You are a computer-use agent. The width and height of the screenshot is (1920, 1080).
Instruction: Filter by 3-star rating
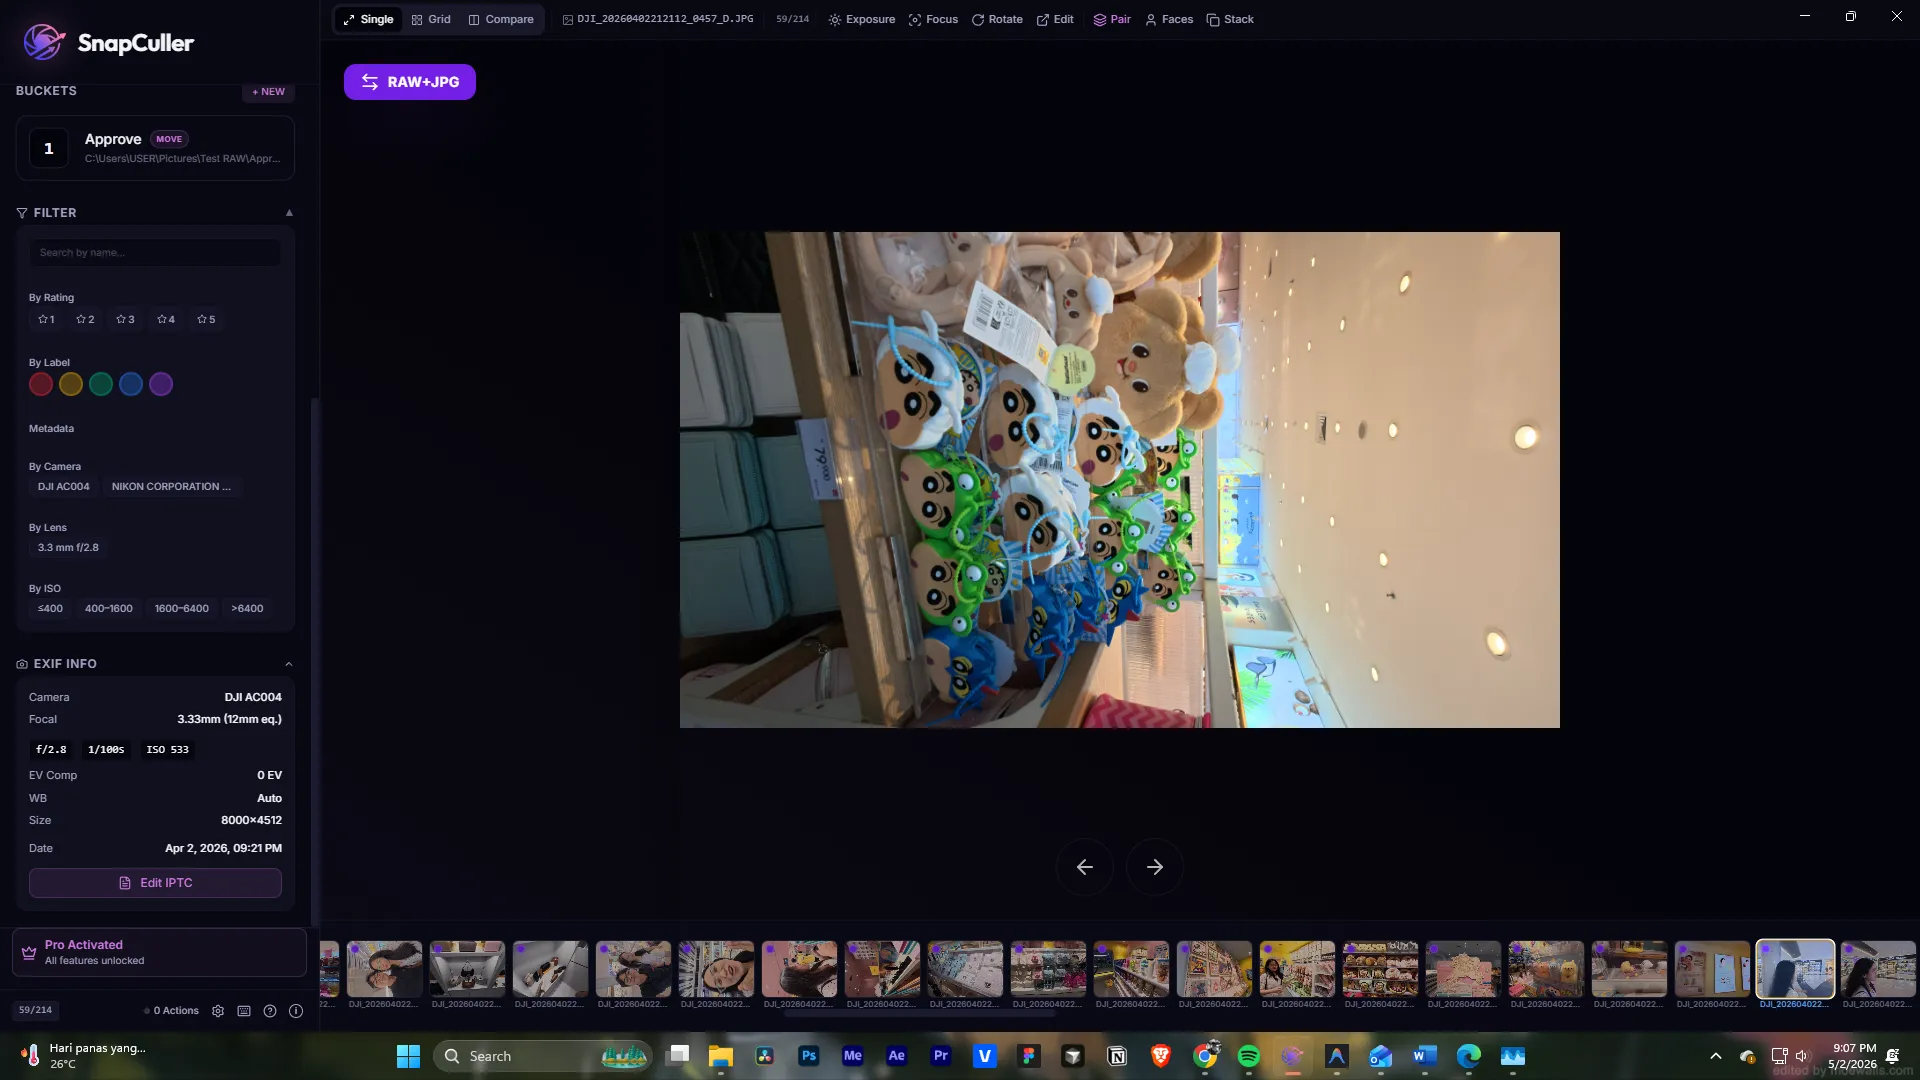125,319
